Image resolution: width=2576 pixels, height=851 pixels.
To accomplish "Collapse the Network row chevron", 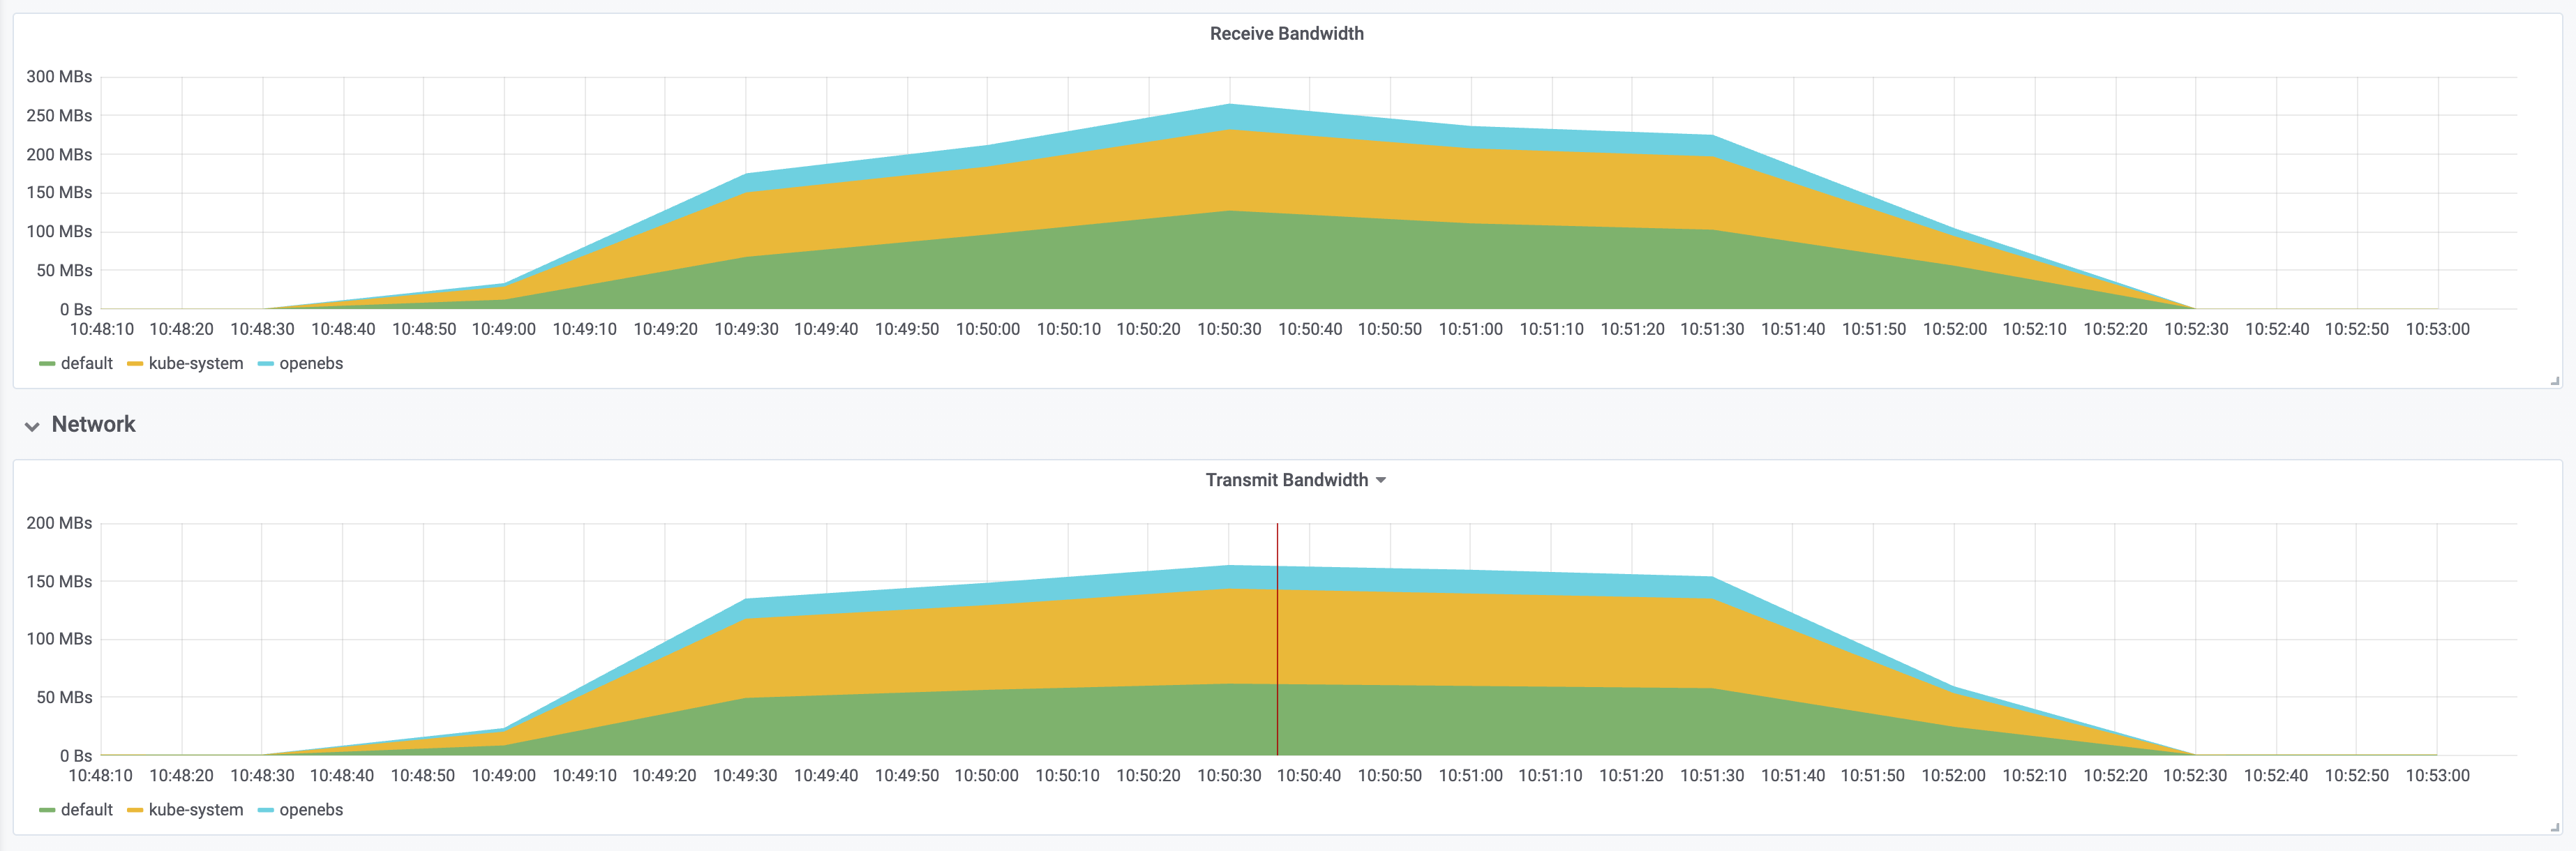I will [32, 426].
